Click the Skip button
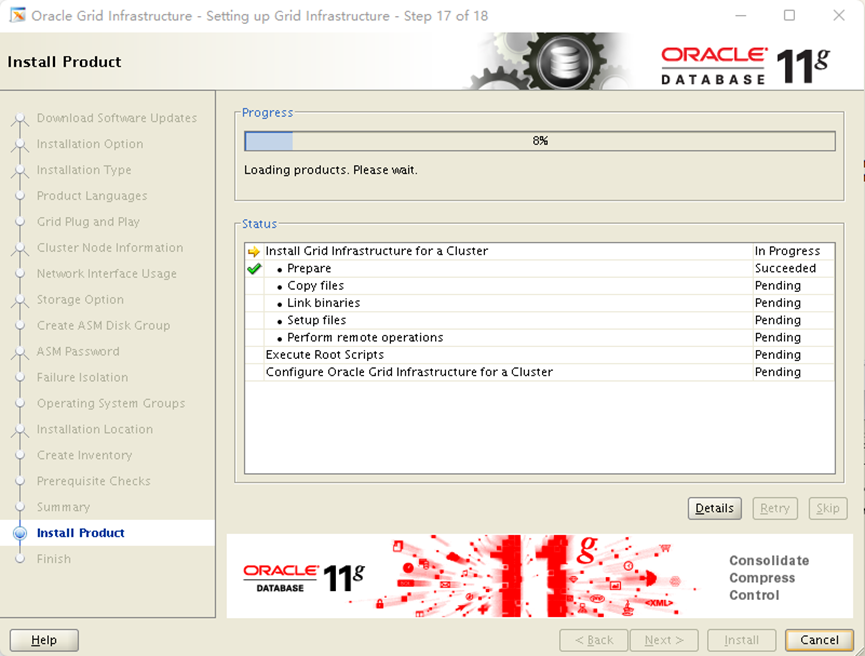Screen dimensions: 865x656 click(x=827, y=508)
